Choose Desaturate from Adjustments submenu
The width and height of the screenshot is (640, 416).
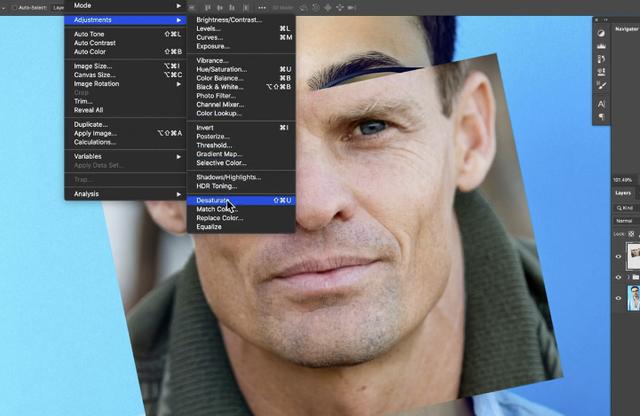[241, 200]
